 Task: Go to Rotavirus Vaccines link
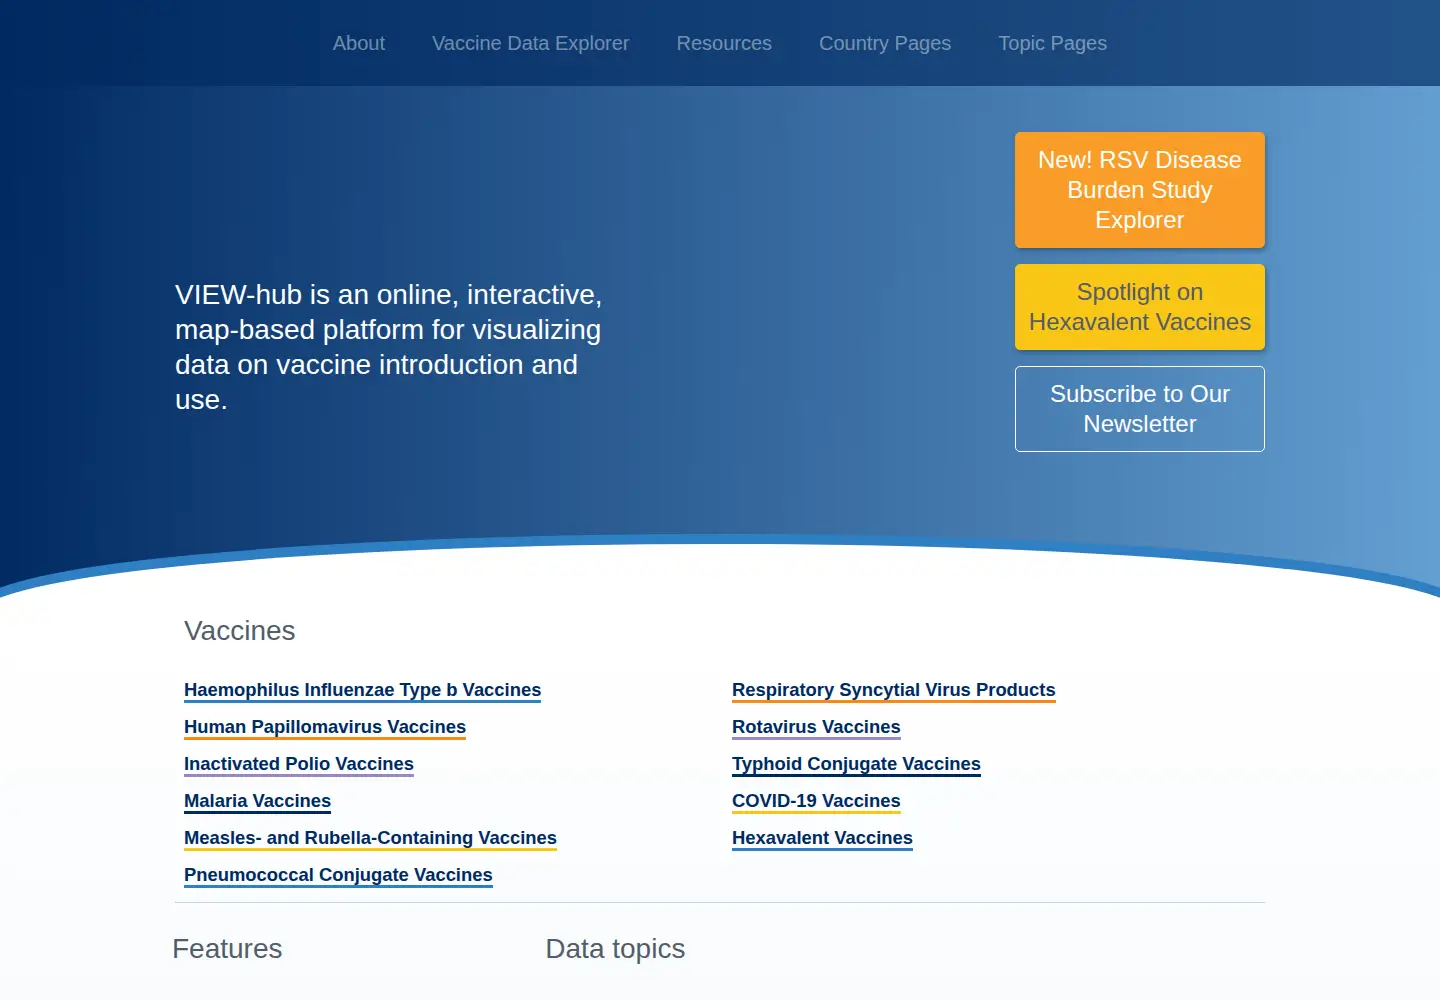(816, 727)
